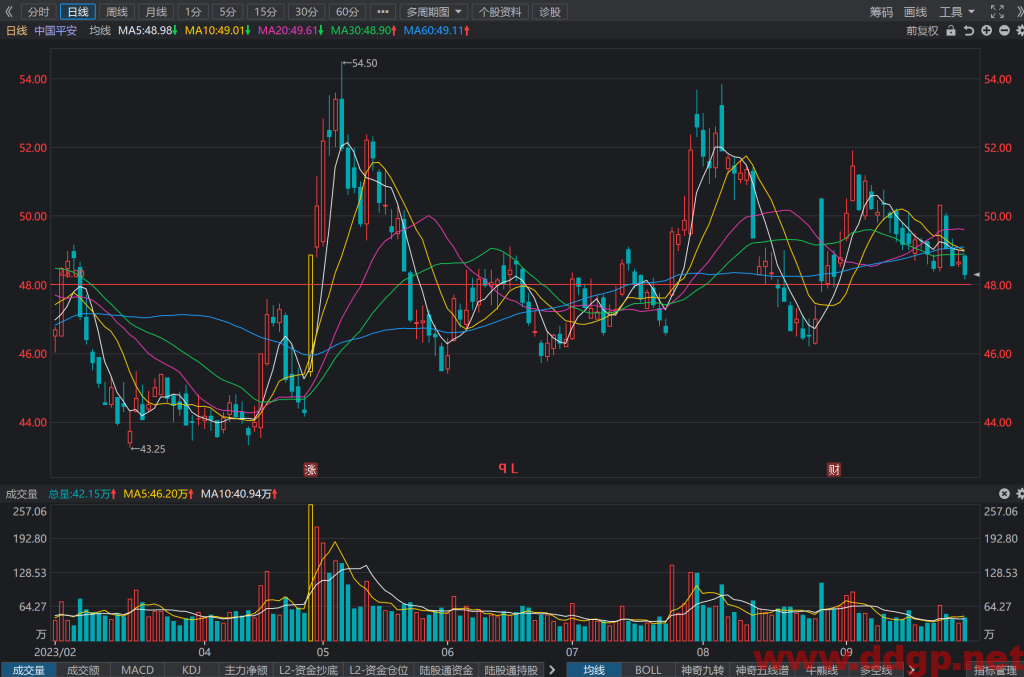Open 前复权 adjustment setting
The image size is (1024, 677).
[922, 31]
